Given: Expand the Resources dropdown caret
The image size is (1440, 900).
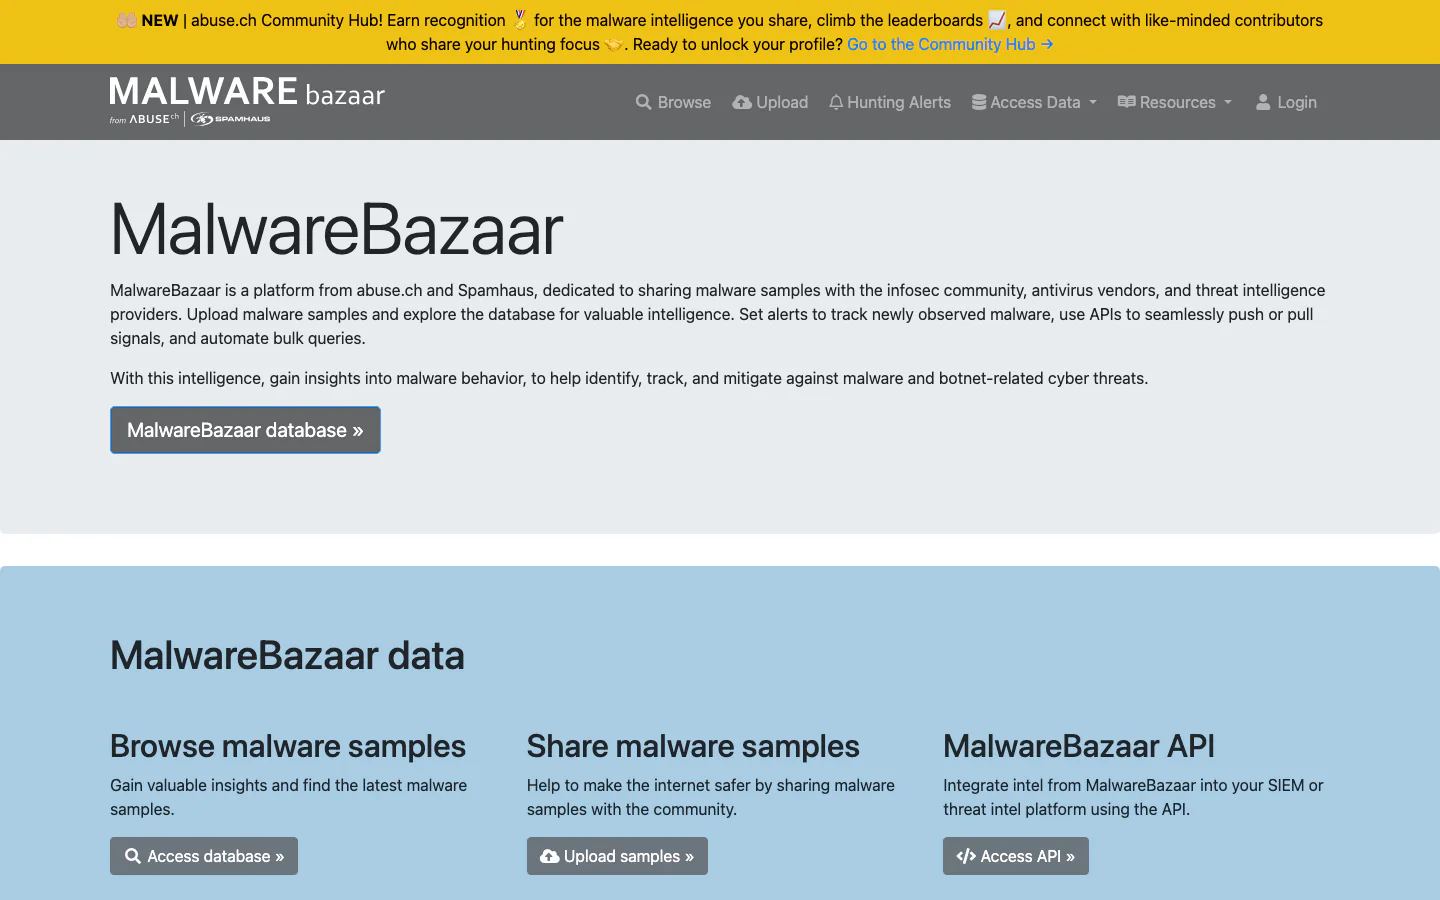Looking at the screenshot, I should pyautogui.click(x=1228, y=102).
